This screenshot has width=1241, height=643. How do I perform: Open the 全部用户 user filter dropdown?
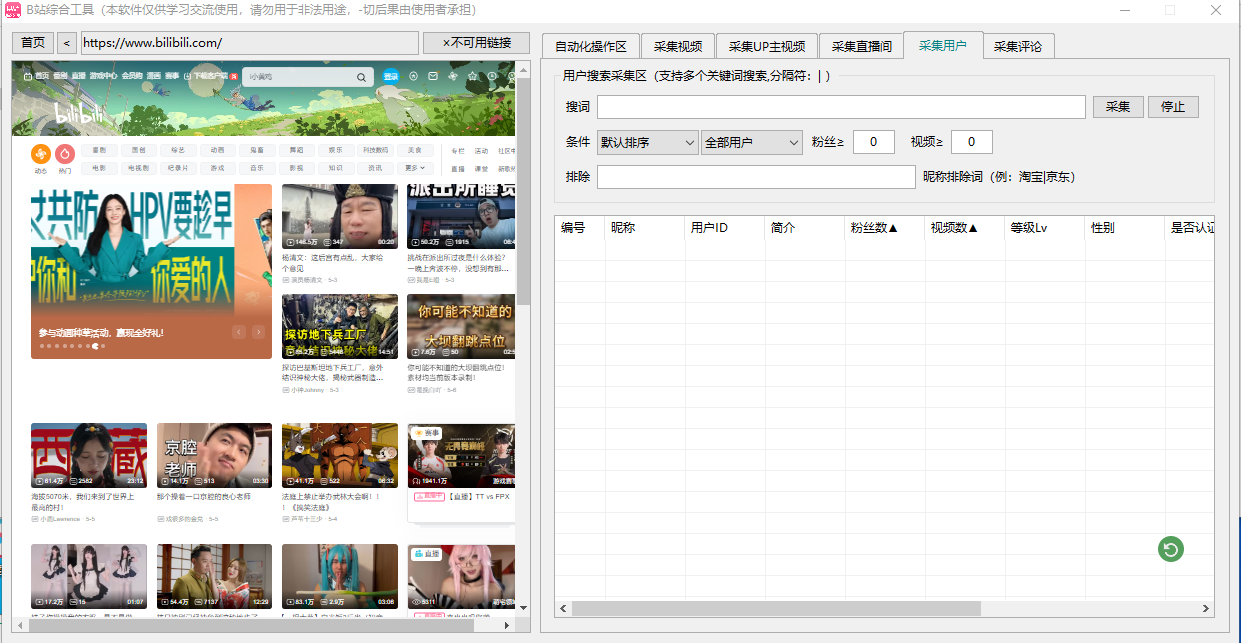(x=751, y=142)
